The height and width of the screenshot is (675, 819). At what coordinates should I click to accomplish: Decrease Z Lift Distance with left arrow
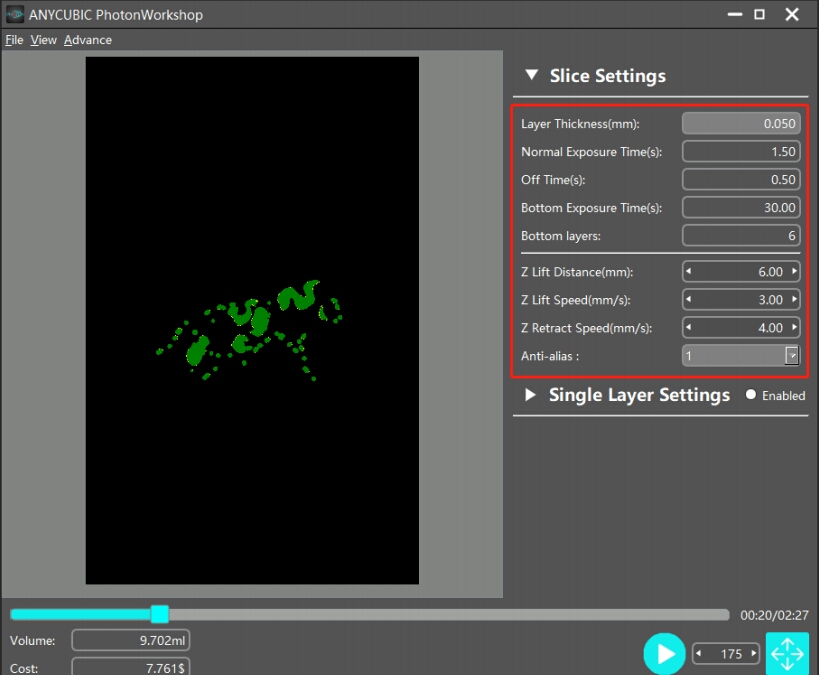688,272
